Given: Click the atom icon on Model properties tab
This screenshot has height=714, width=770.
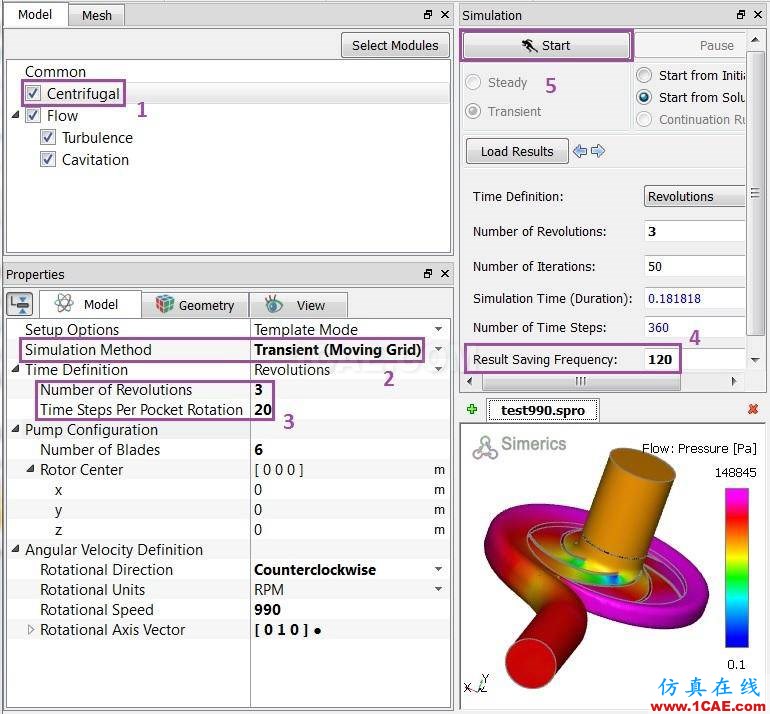Looking at the screenshot, I should pos(64,303).
